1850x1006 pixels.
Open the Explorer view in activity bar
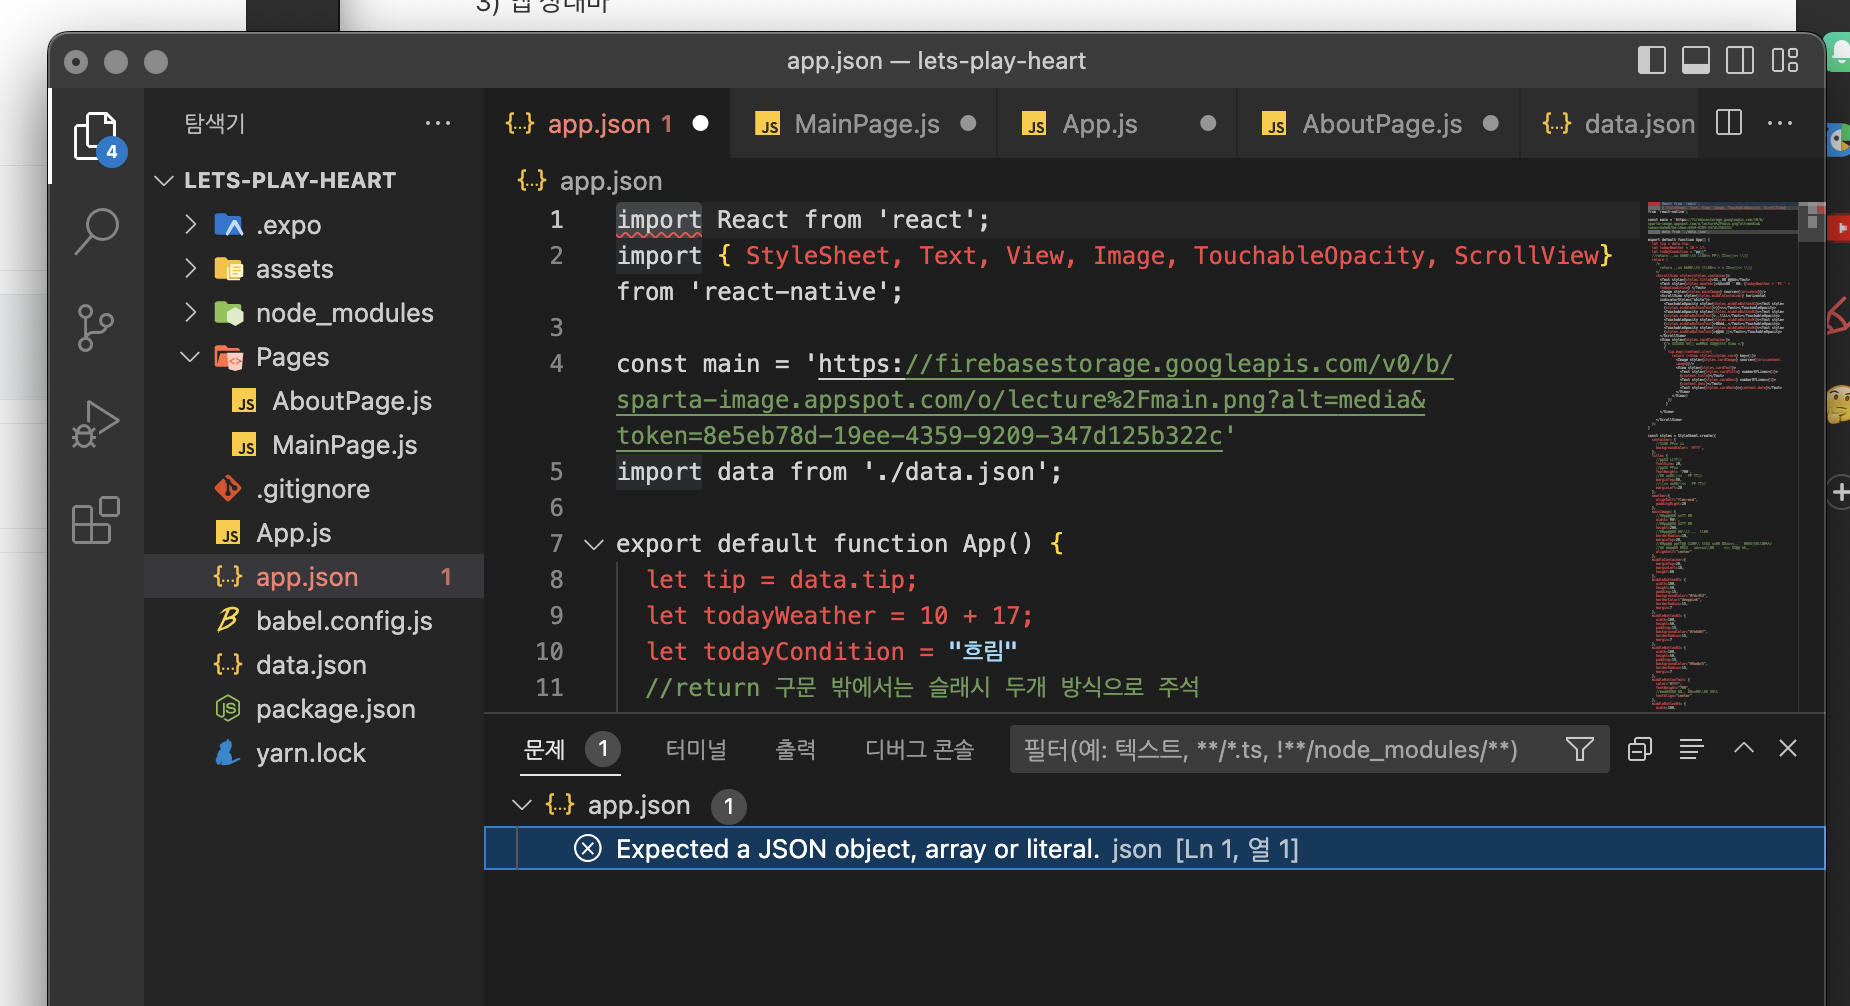96,136
